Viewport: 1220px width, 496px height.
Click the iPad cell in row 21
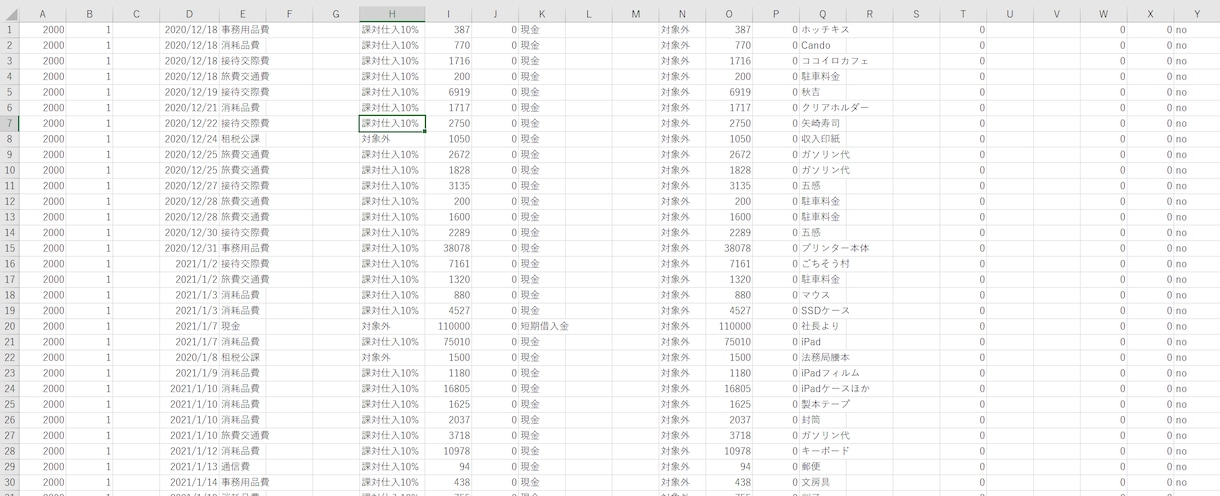pos(823,342)
